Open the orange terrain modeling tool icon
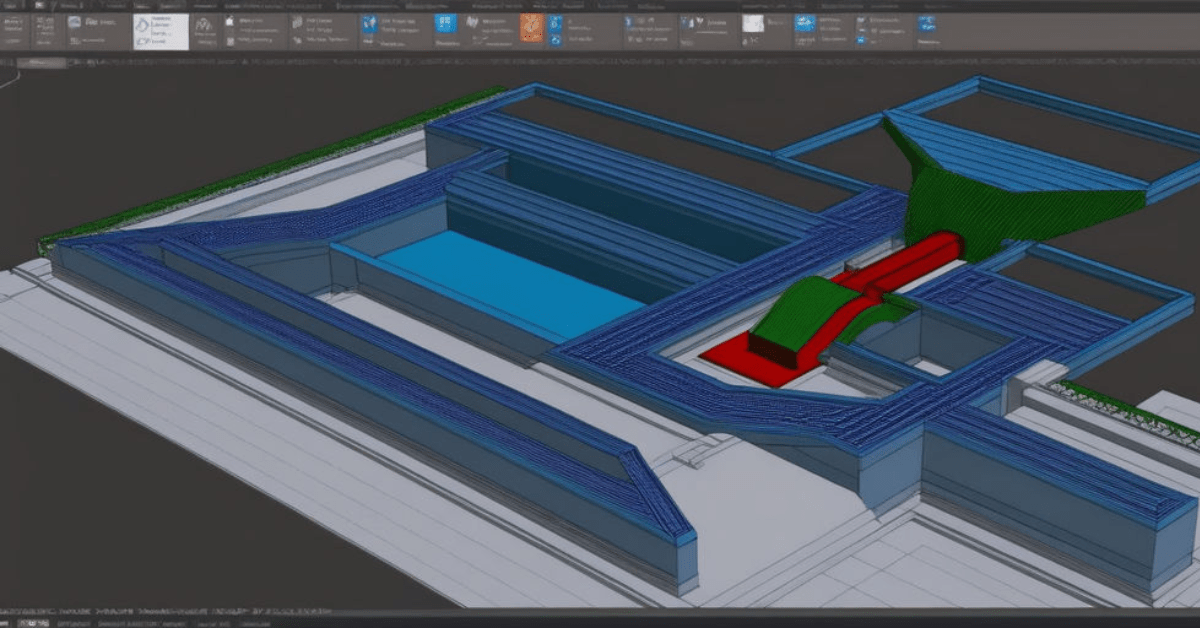Image resolution: width=1200 pixels, height=628 pixels. click(x=530, y=28)
